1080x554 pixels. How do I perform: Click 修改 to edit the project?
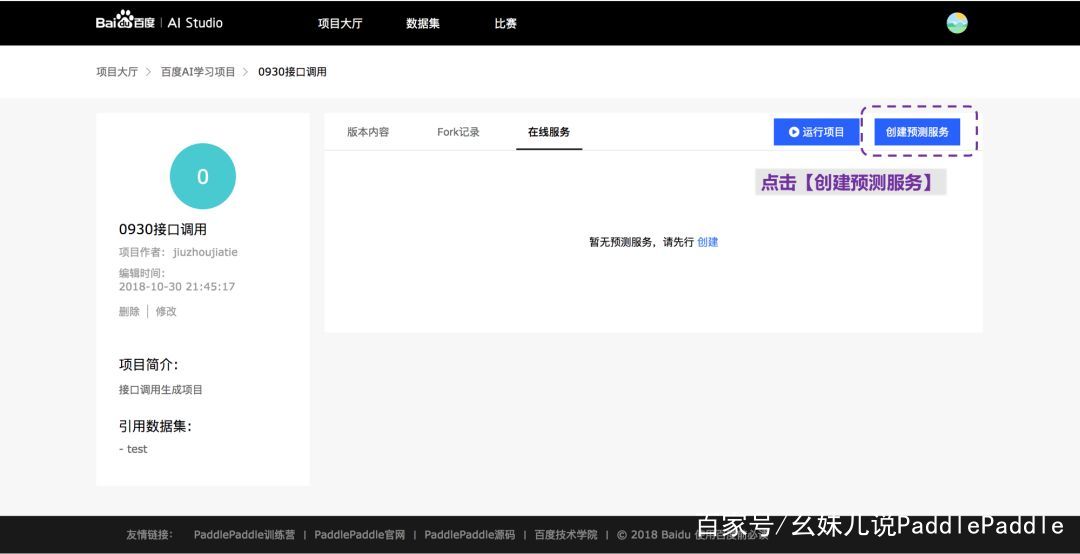[166, 311]
